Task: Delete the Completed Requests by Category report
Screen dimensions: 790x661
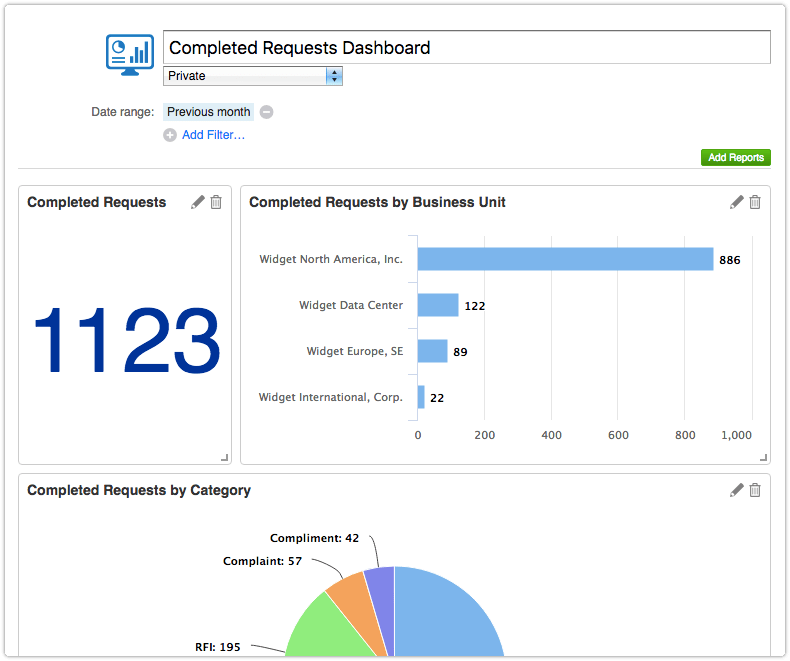Action: pos(755,490)
